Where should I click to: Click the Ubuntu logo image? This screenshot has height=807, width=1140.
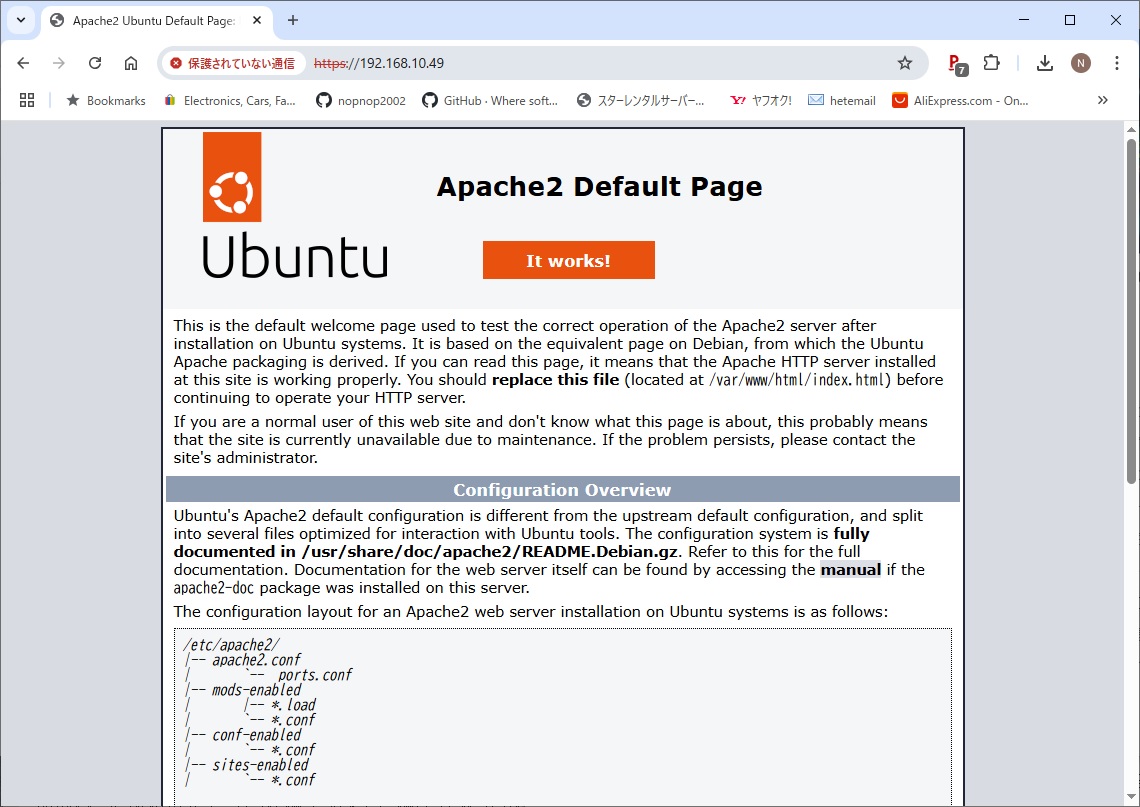[294, 205]
